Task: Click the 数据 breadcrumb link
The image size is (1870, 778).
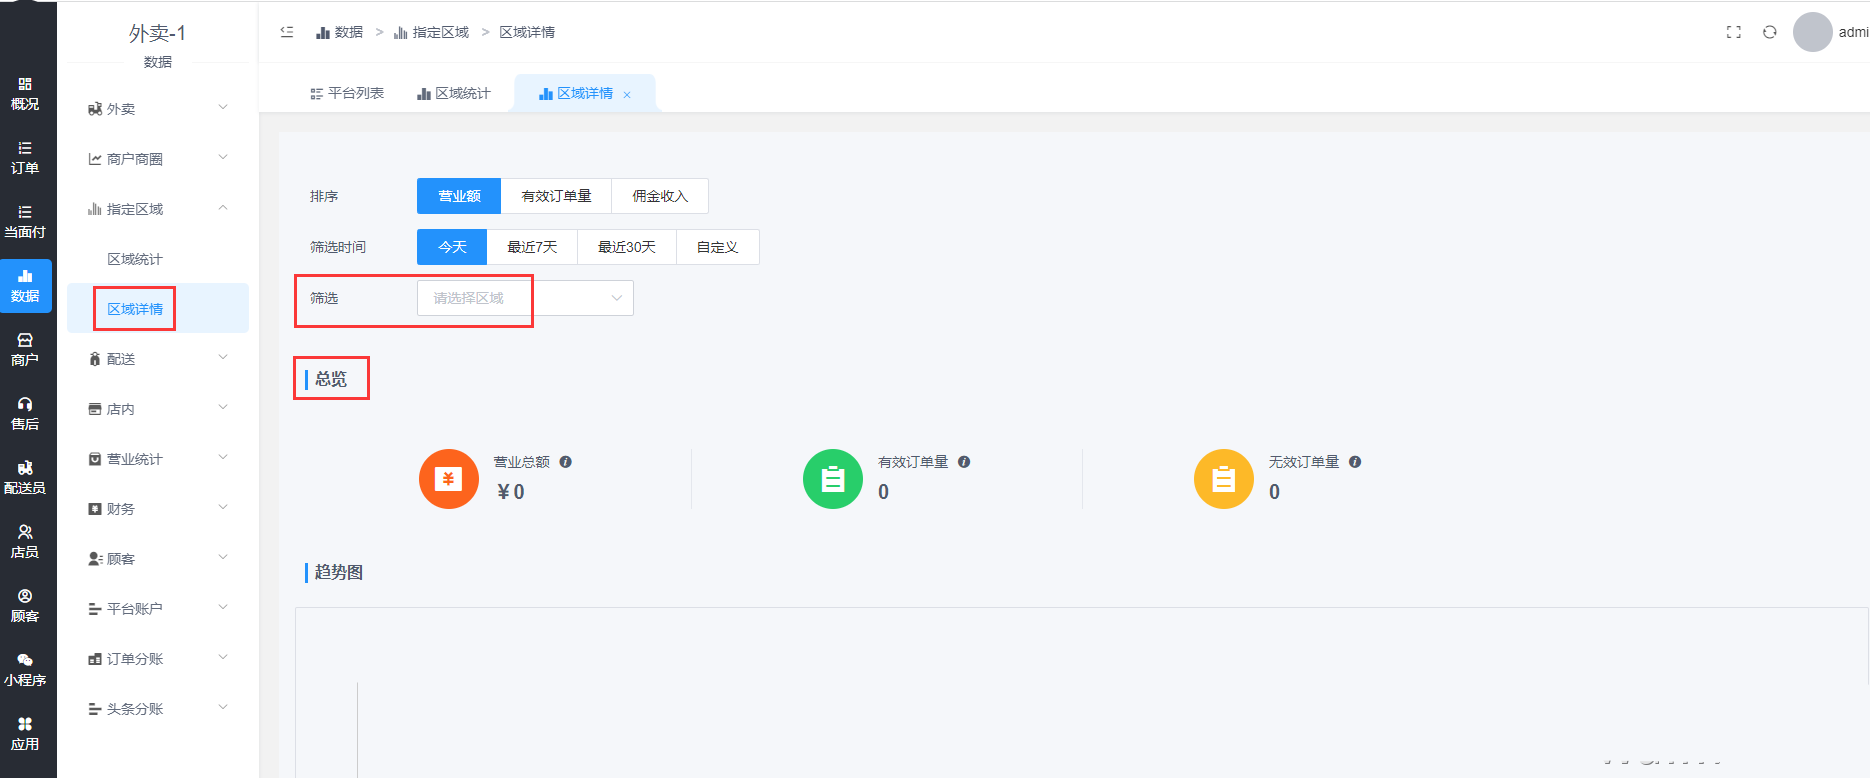Action: (339, 32)
